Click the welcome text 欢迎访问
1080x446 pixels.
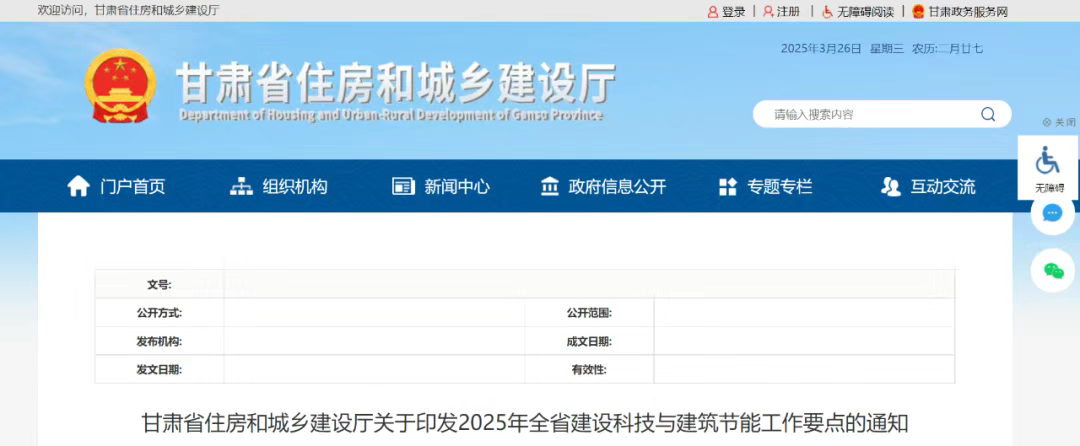pyautogui.click(x=62, y=10)
